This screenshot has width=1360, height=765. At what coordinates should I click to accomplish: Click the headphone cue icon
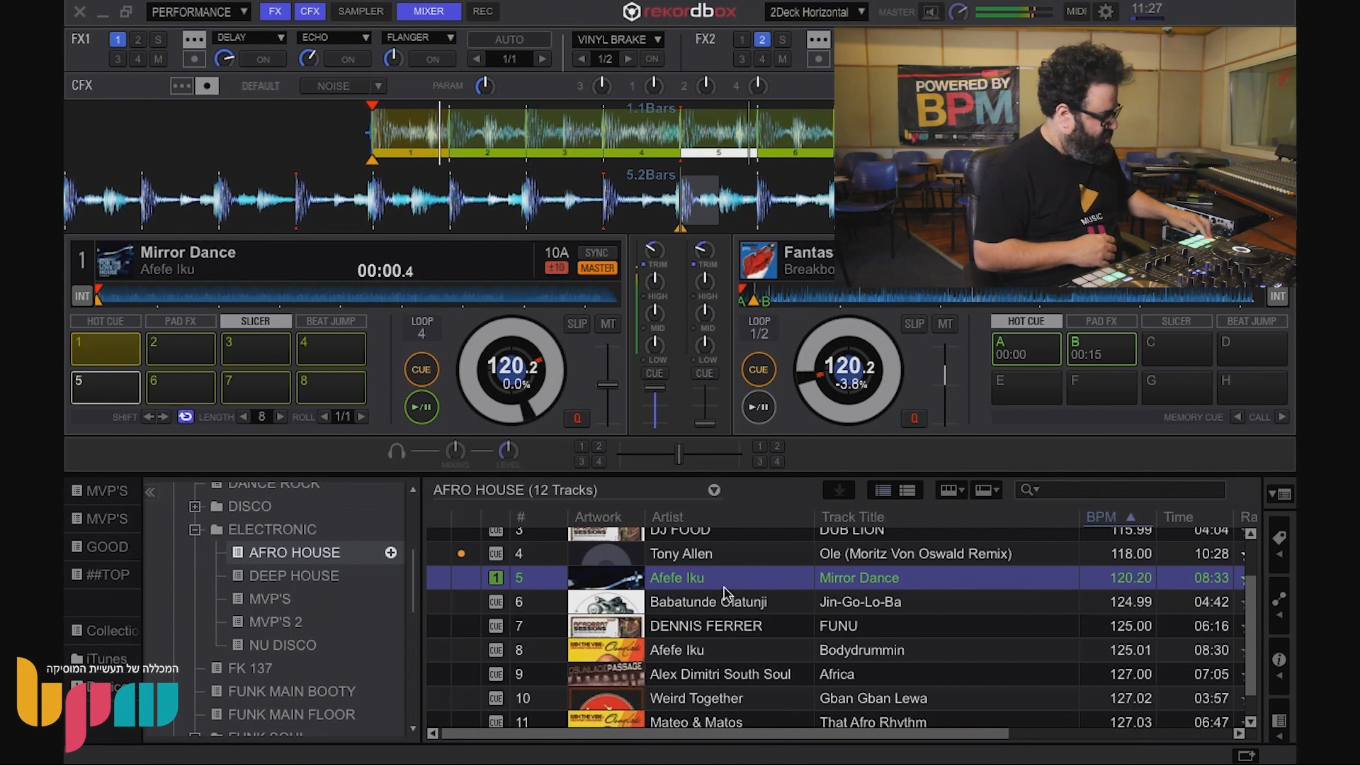396,451
